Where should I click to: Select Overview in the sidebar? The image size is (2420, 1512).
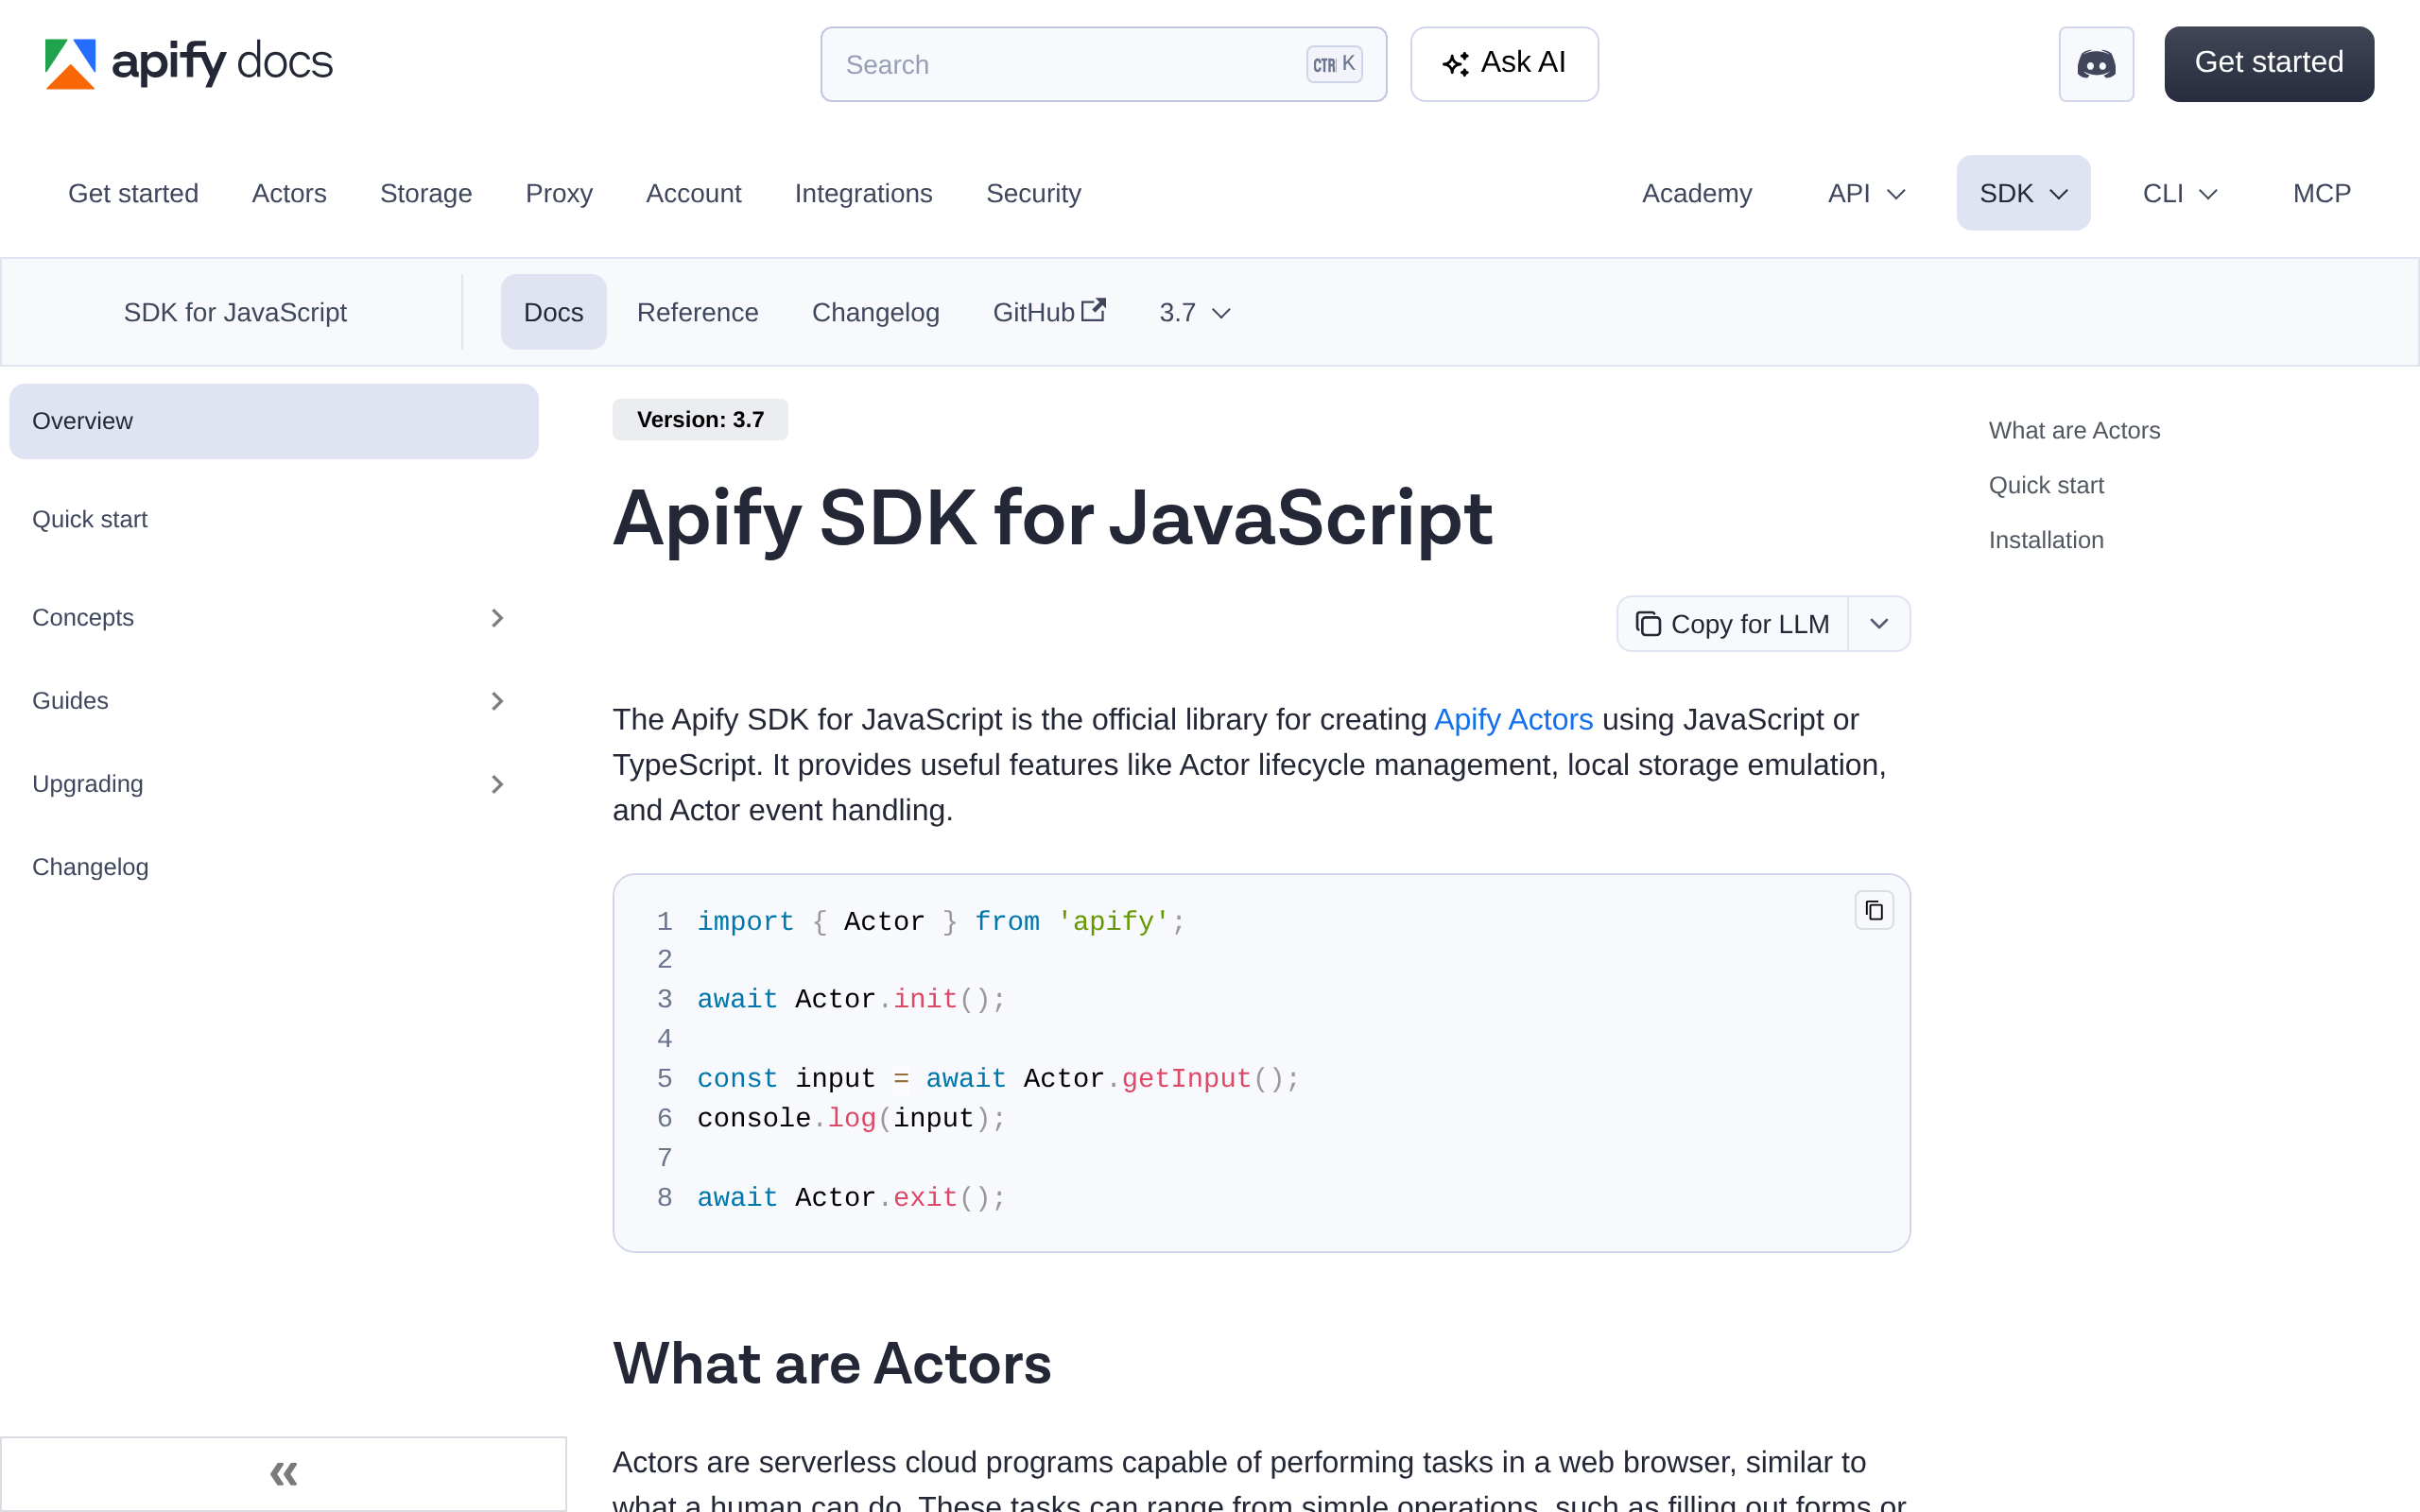pyautogui.click(x=273, y=421)
